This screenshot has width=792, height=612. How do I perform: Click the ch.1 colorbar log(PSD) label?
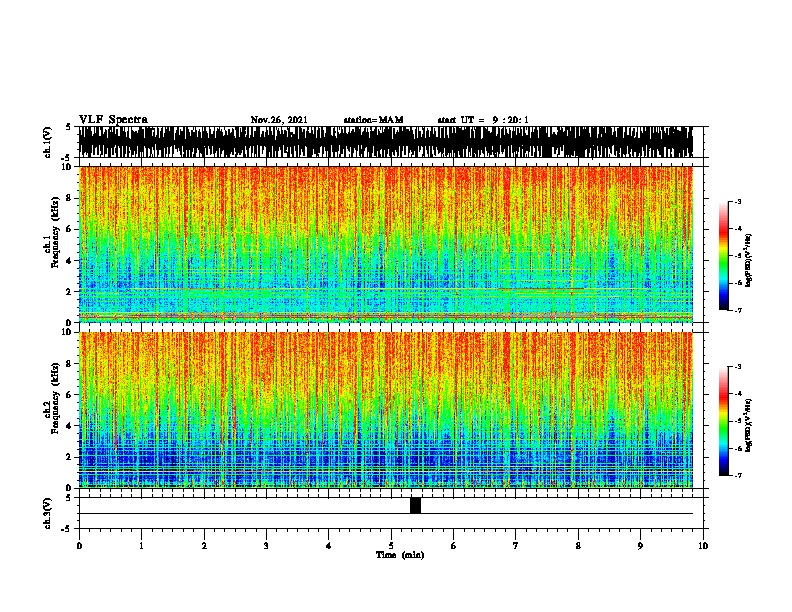coord(749,260)
